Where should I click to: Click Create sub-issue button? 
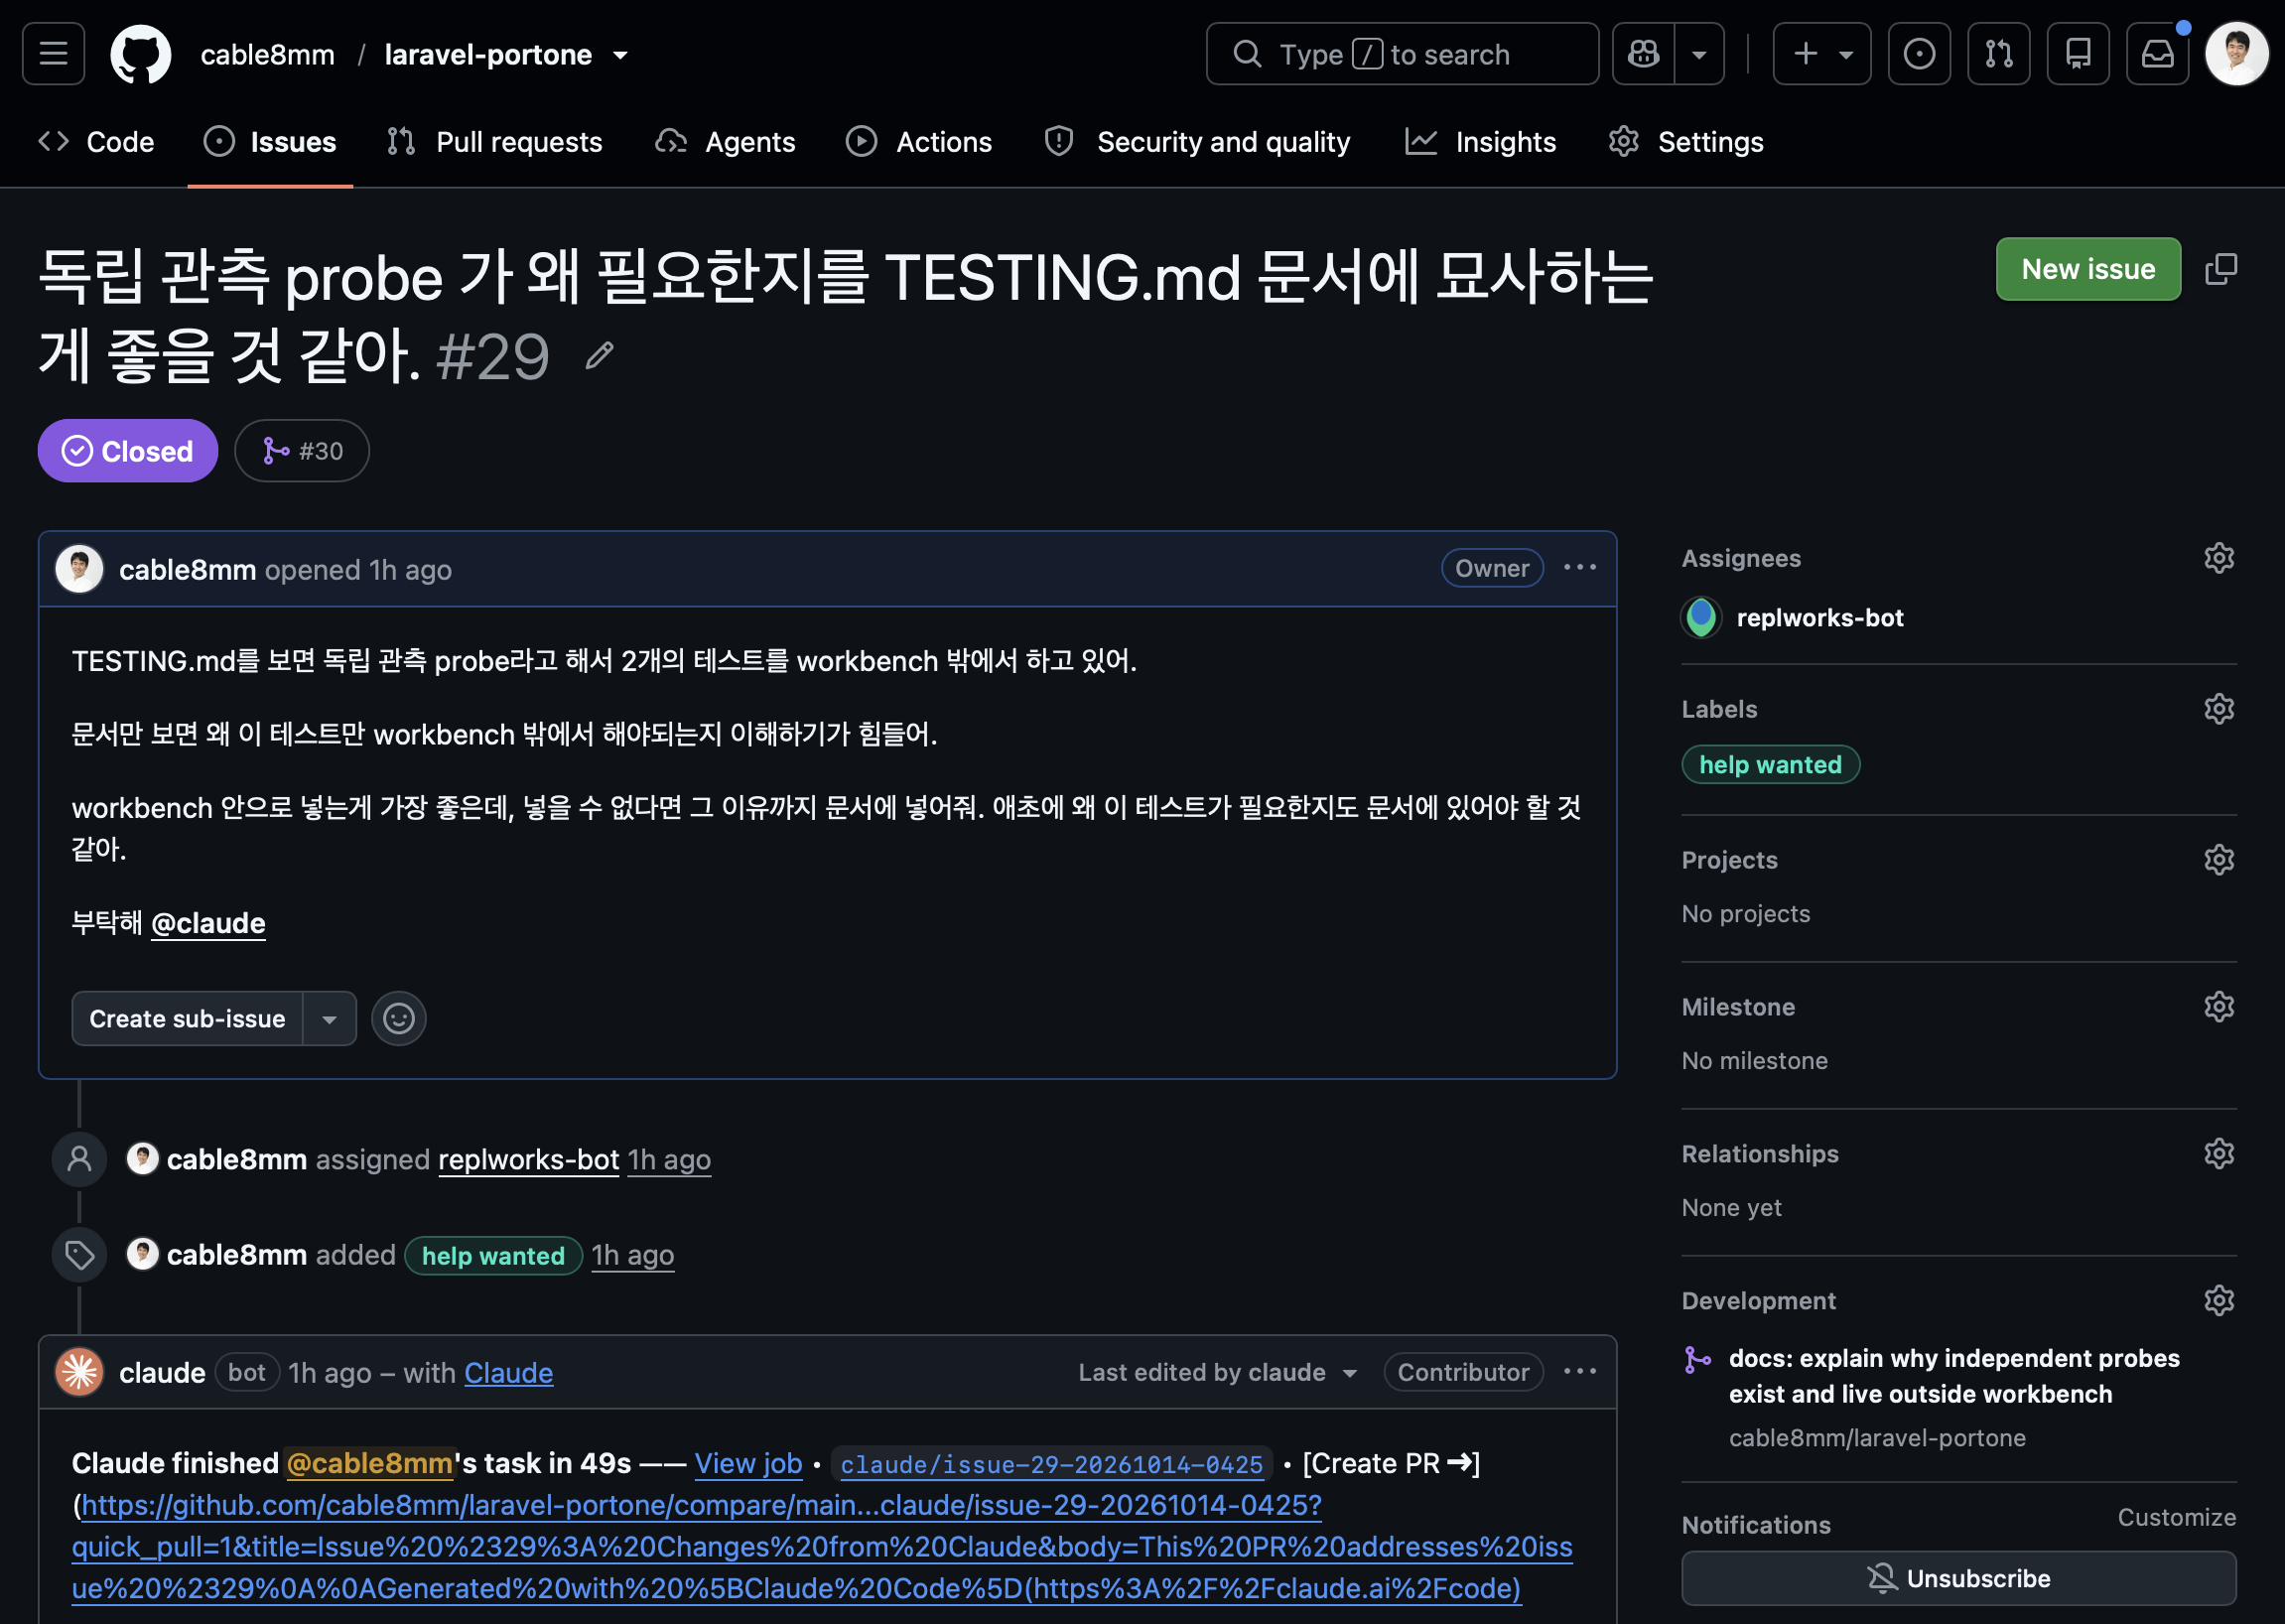pyautogui.click(x=187, y=1019)
